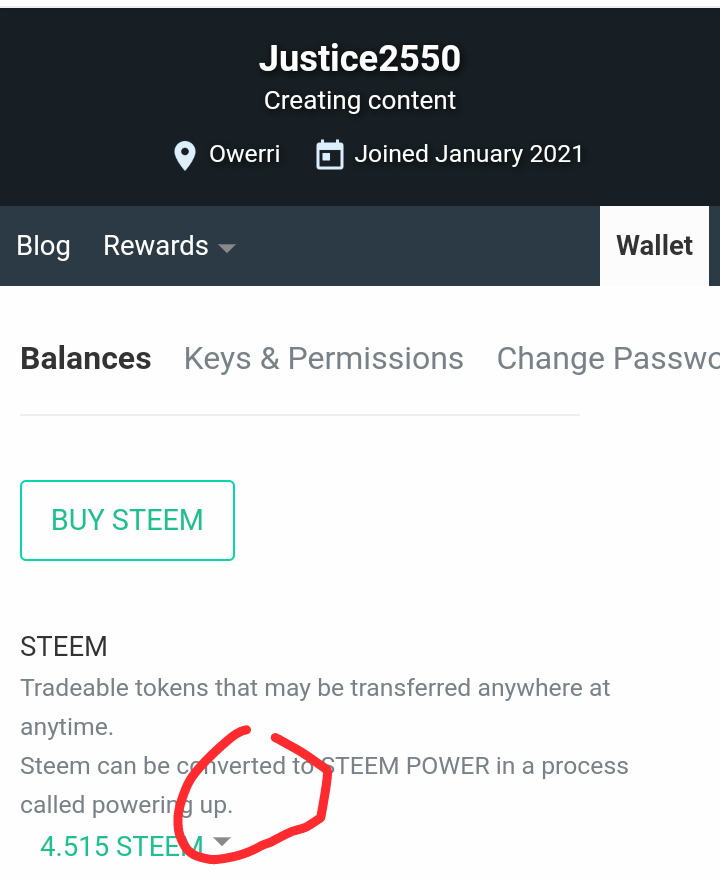720x882 pixels.
Task: Click the Tradeable tokens description line
Action: [315, 688]
